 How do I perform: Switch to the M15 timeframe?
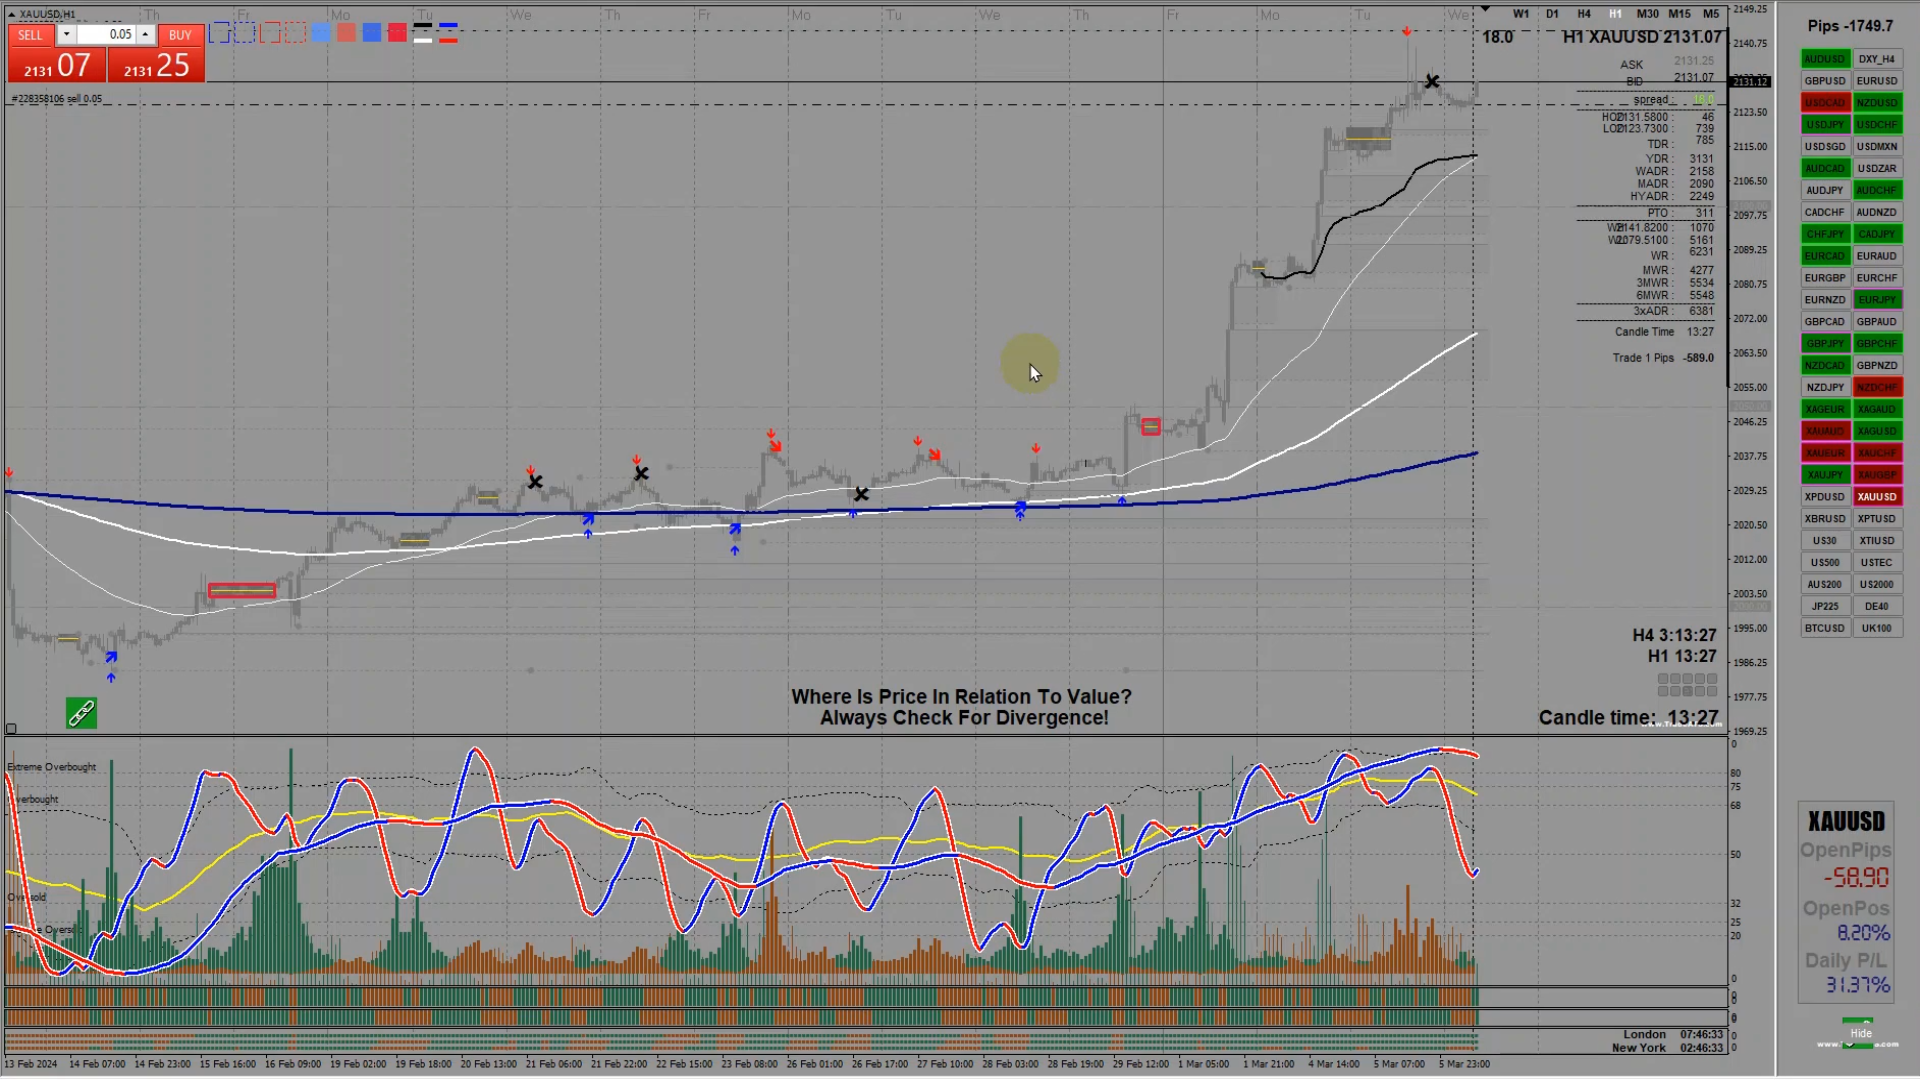tap(1679, 14)
